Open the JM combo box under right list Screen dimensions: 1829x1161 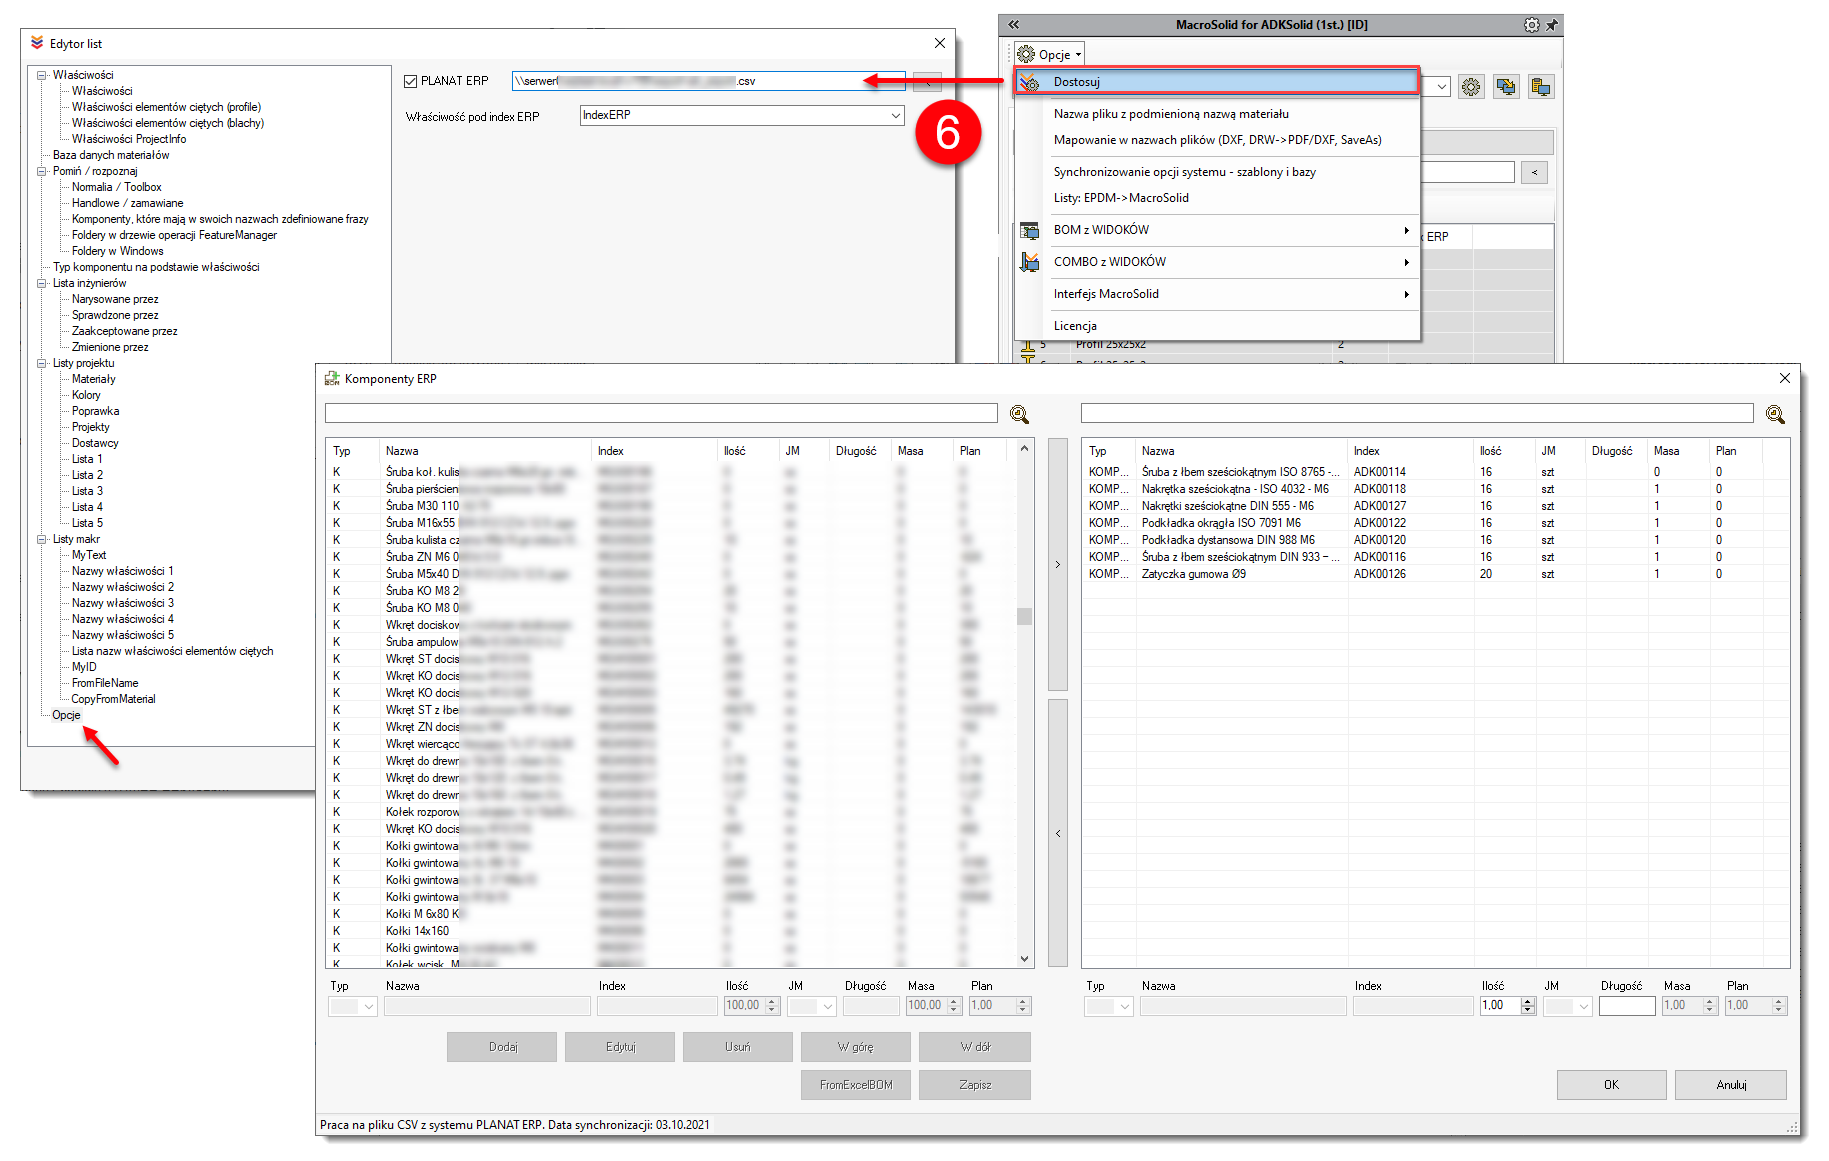pos(1568,1006)
